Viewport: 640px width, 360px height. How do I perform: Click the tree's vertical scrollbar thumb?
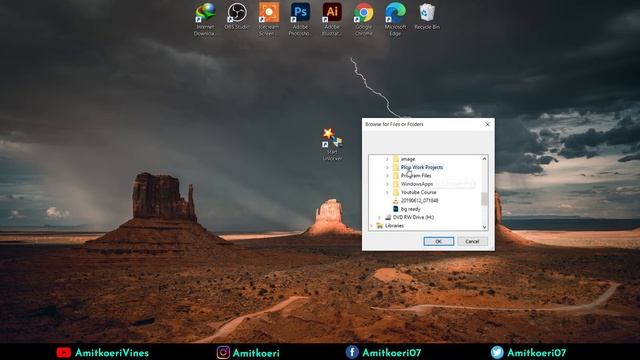(x=484, y=199)
